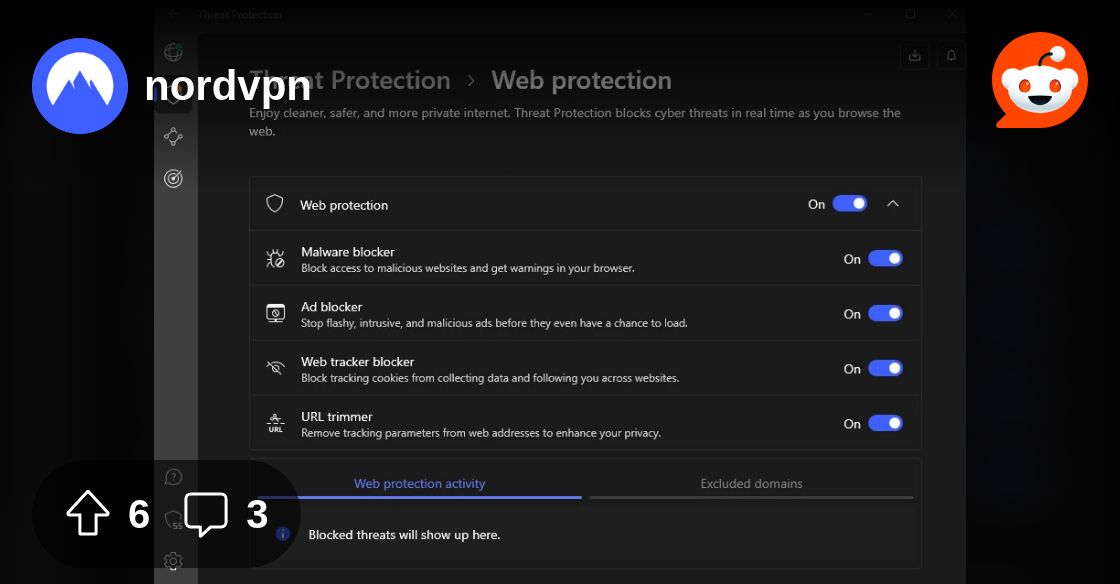This screenshot has height=584, width=1120.
Task: Go back using the title bar arrow
Action: [174, 15]
